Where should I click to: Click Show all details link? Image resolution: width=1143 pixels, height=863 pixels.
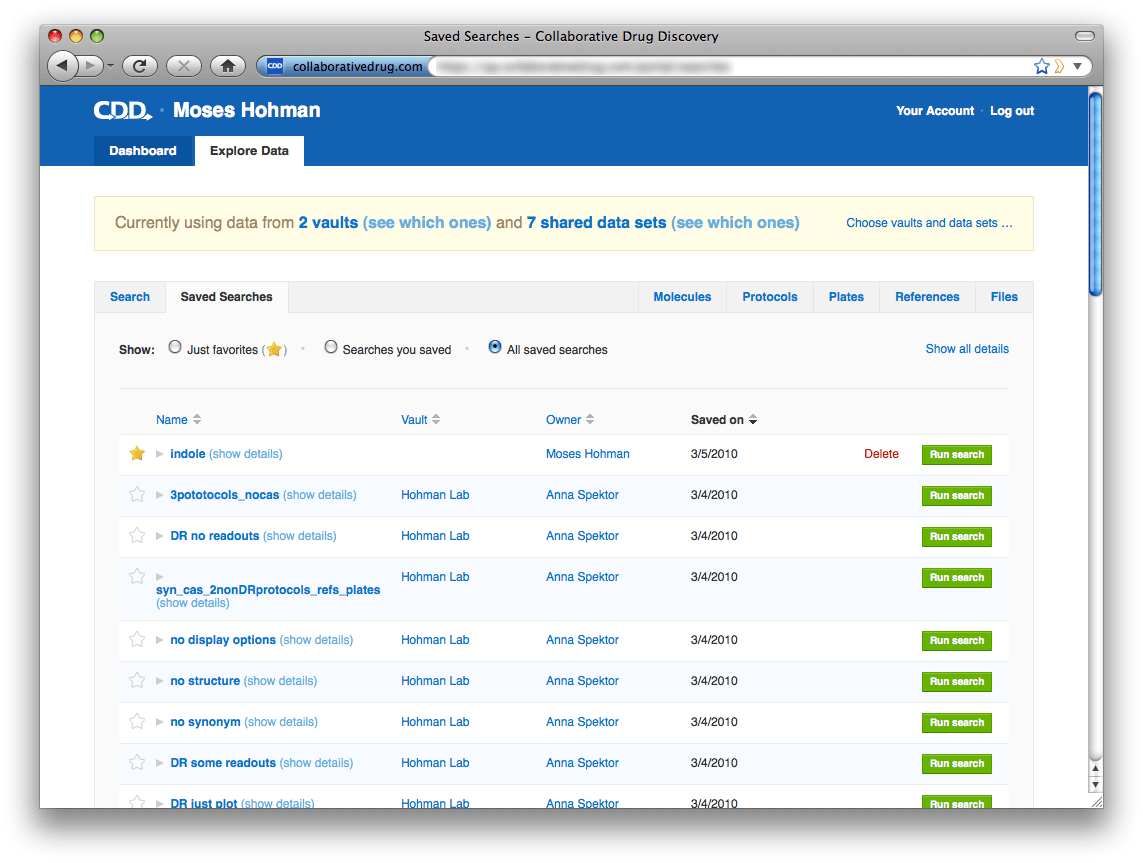pos(967,348)
